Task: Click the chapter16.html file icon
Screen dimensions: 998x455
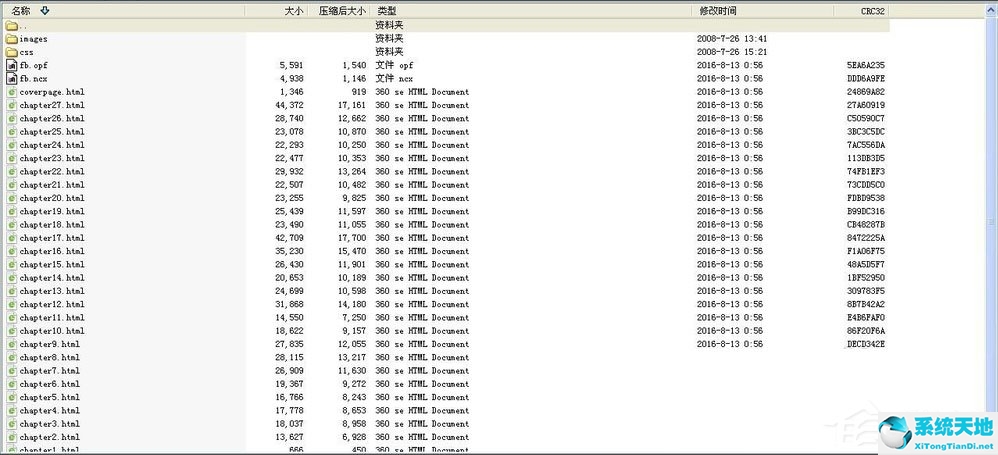Action: 11,251
